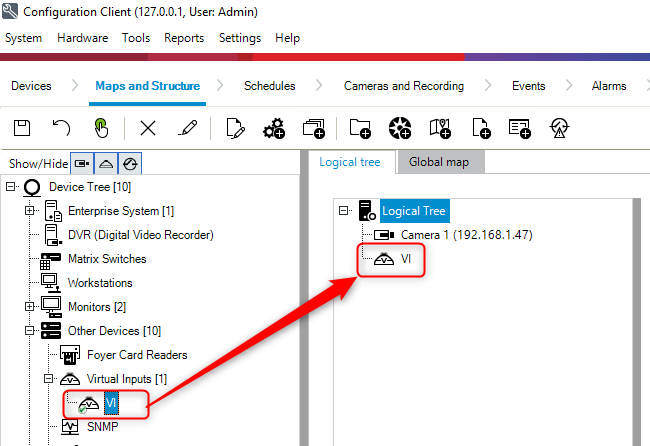Collapse the Device Tree root node
The width and height of the screenshot is (650, 446).
click(x=10, y=187)
